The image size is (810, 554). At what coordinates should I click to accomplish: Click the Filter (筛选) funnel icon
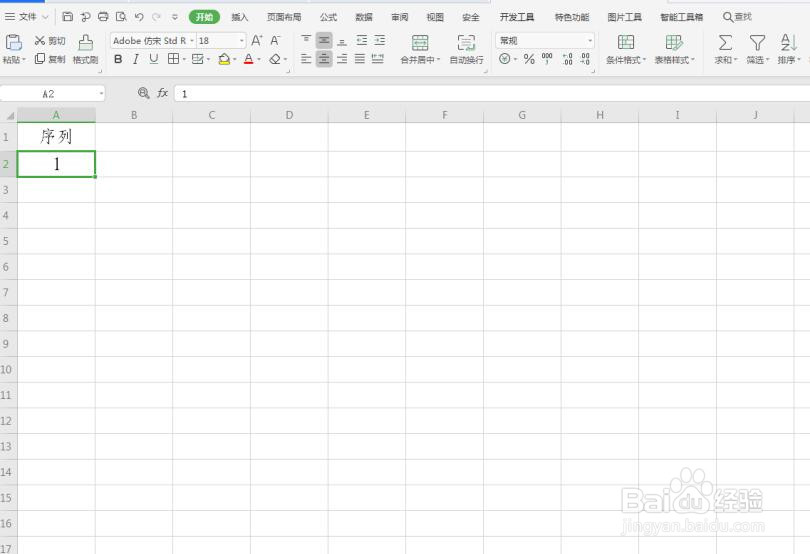pyautogui.click(x=757, y=42)
